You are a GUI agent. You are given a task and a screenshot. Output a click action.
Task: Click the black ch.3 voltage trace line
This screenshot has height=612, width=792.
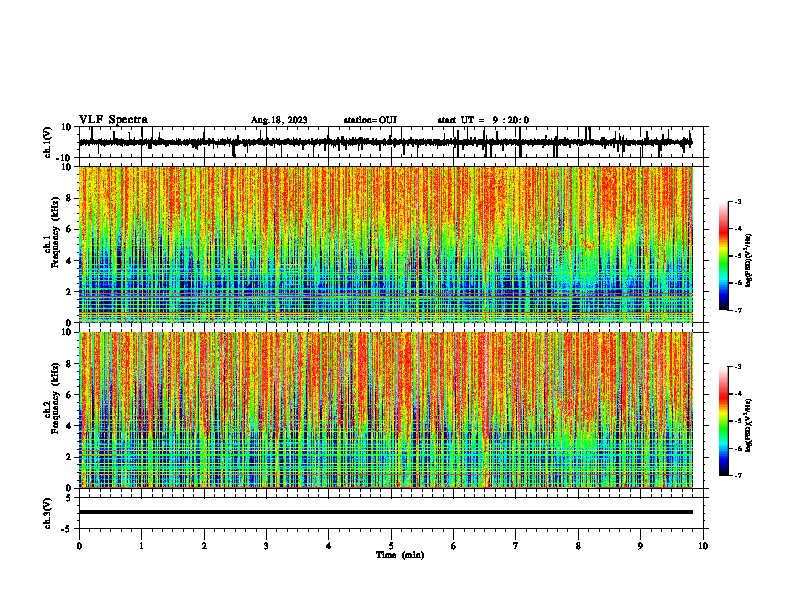tap(386, 512)
